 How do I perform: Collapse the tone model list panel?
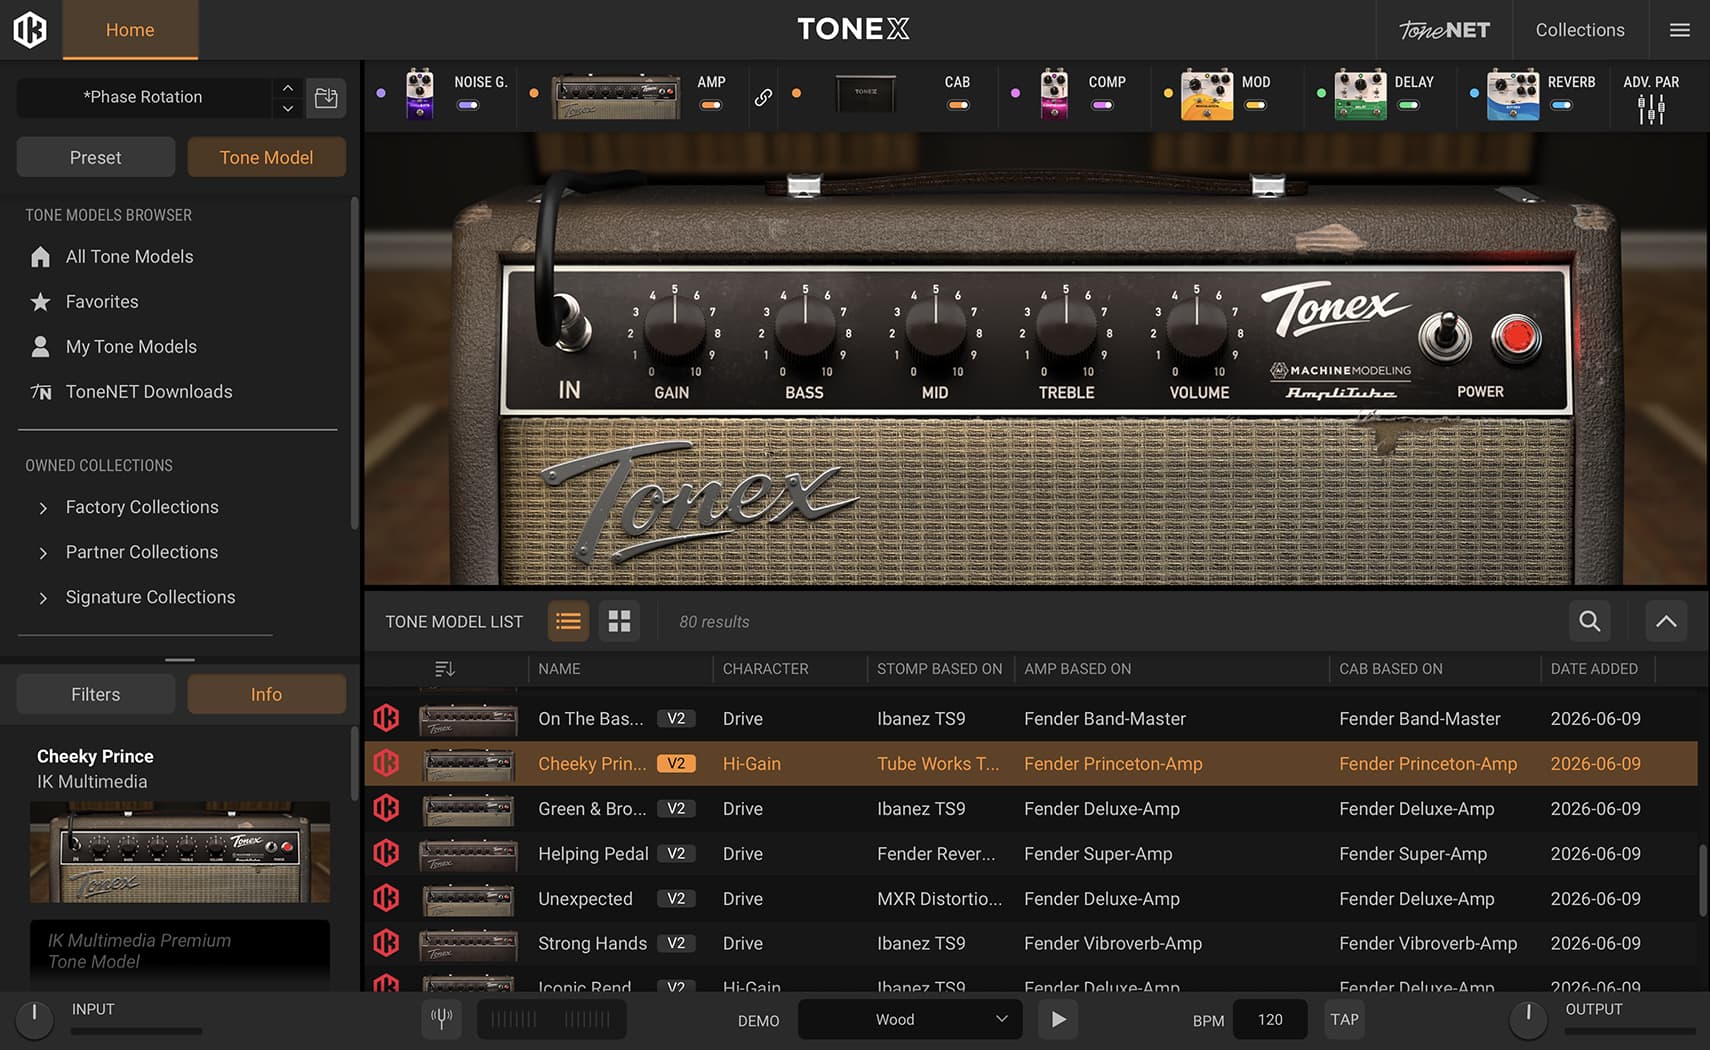pos(1666,621)
